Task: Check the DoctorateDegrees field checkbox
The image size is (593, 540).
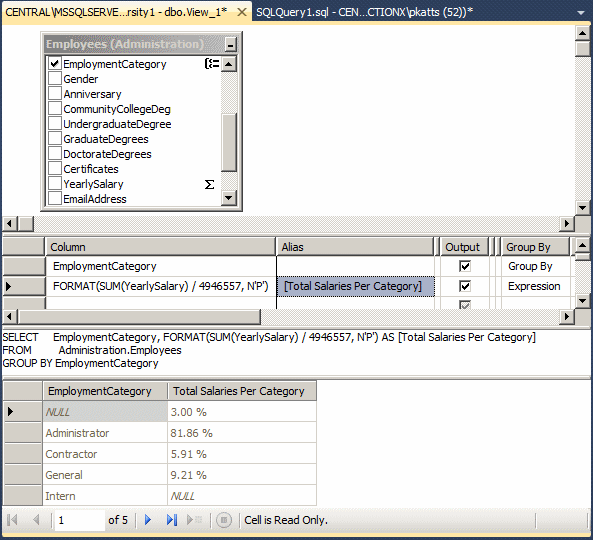Action: click(55, 153)
